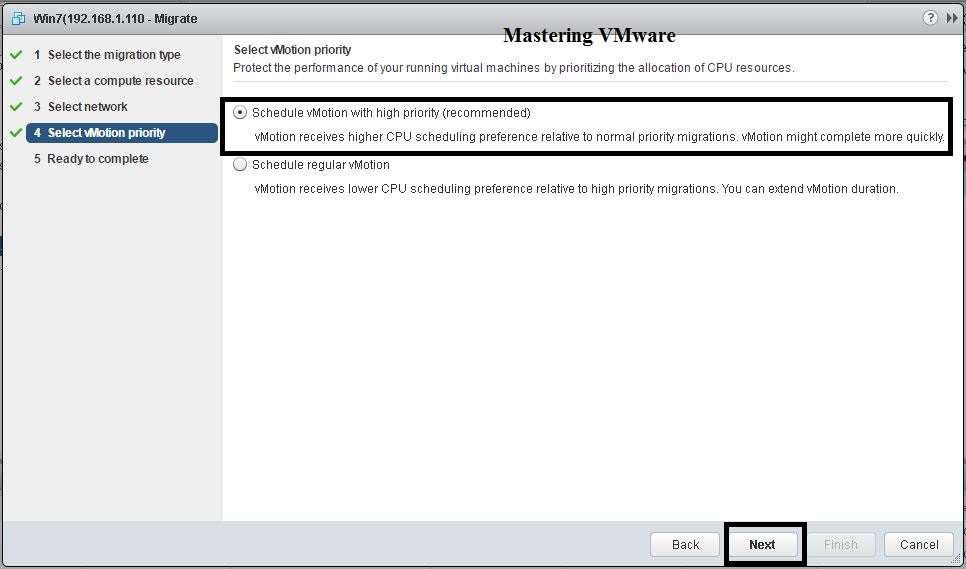Click text 'vMotion receives higher CPU scheduling preference'

pos(599,137)
